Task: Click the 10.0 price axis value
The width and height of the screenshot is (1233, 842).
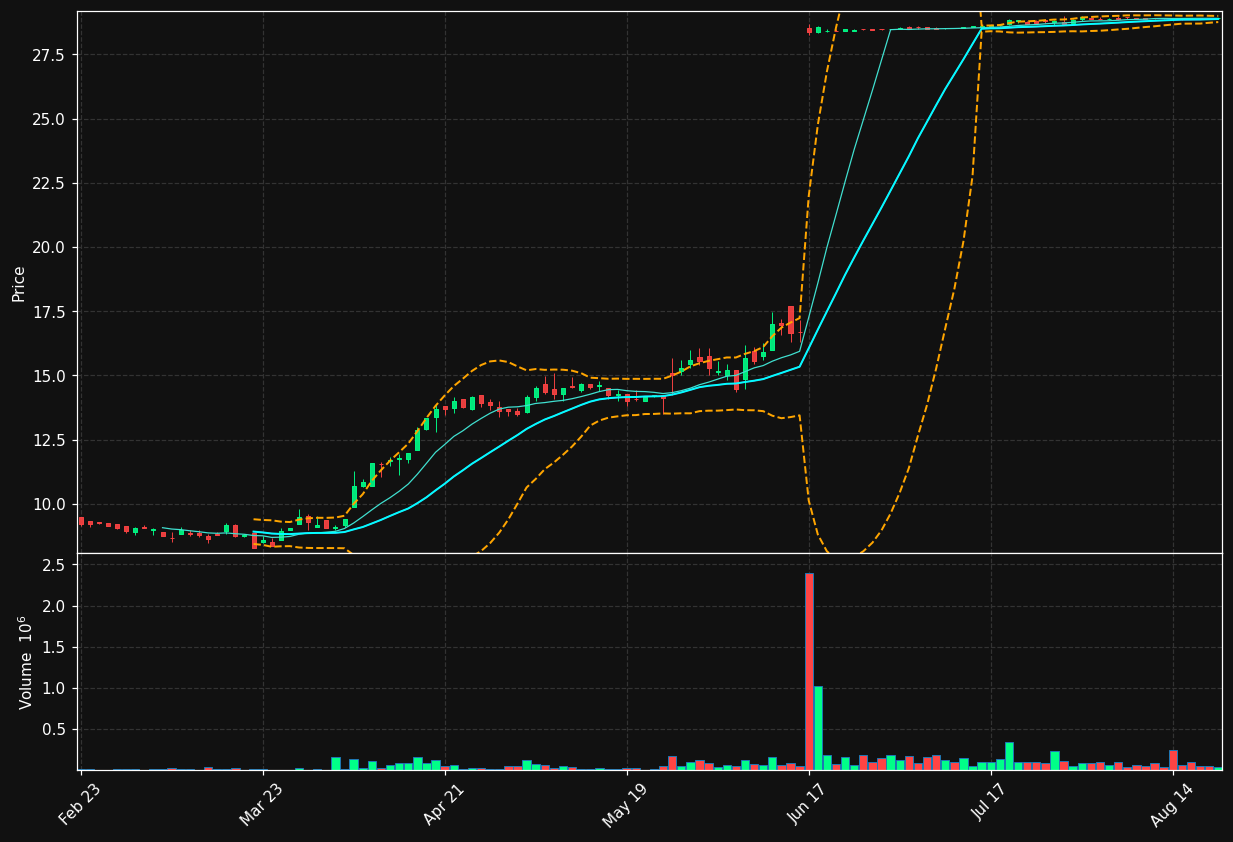Action: [48, 504]
